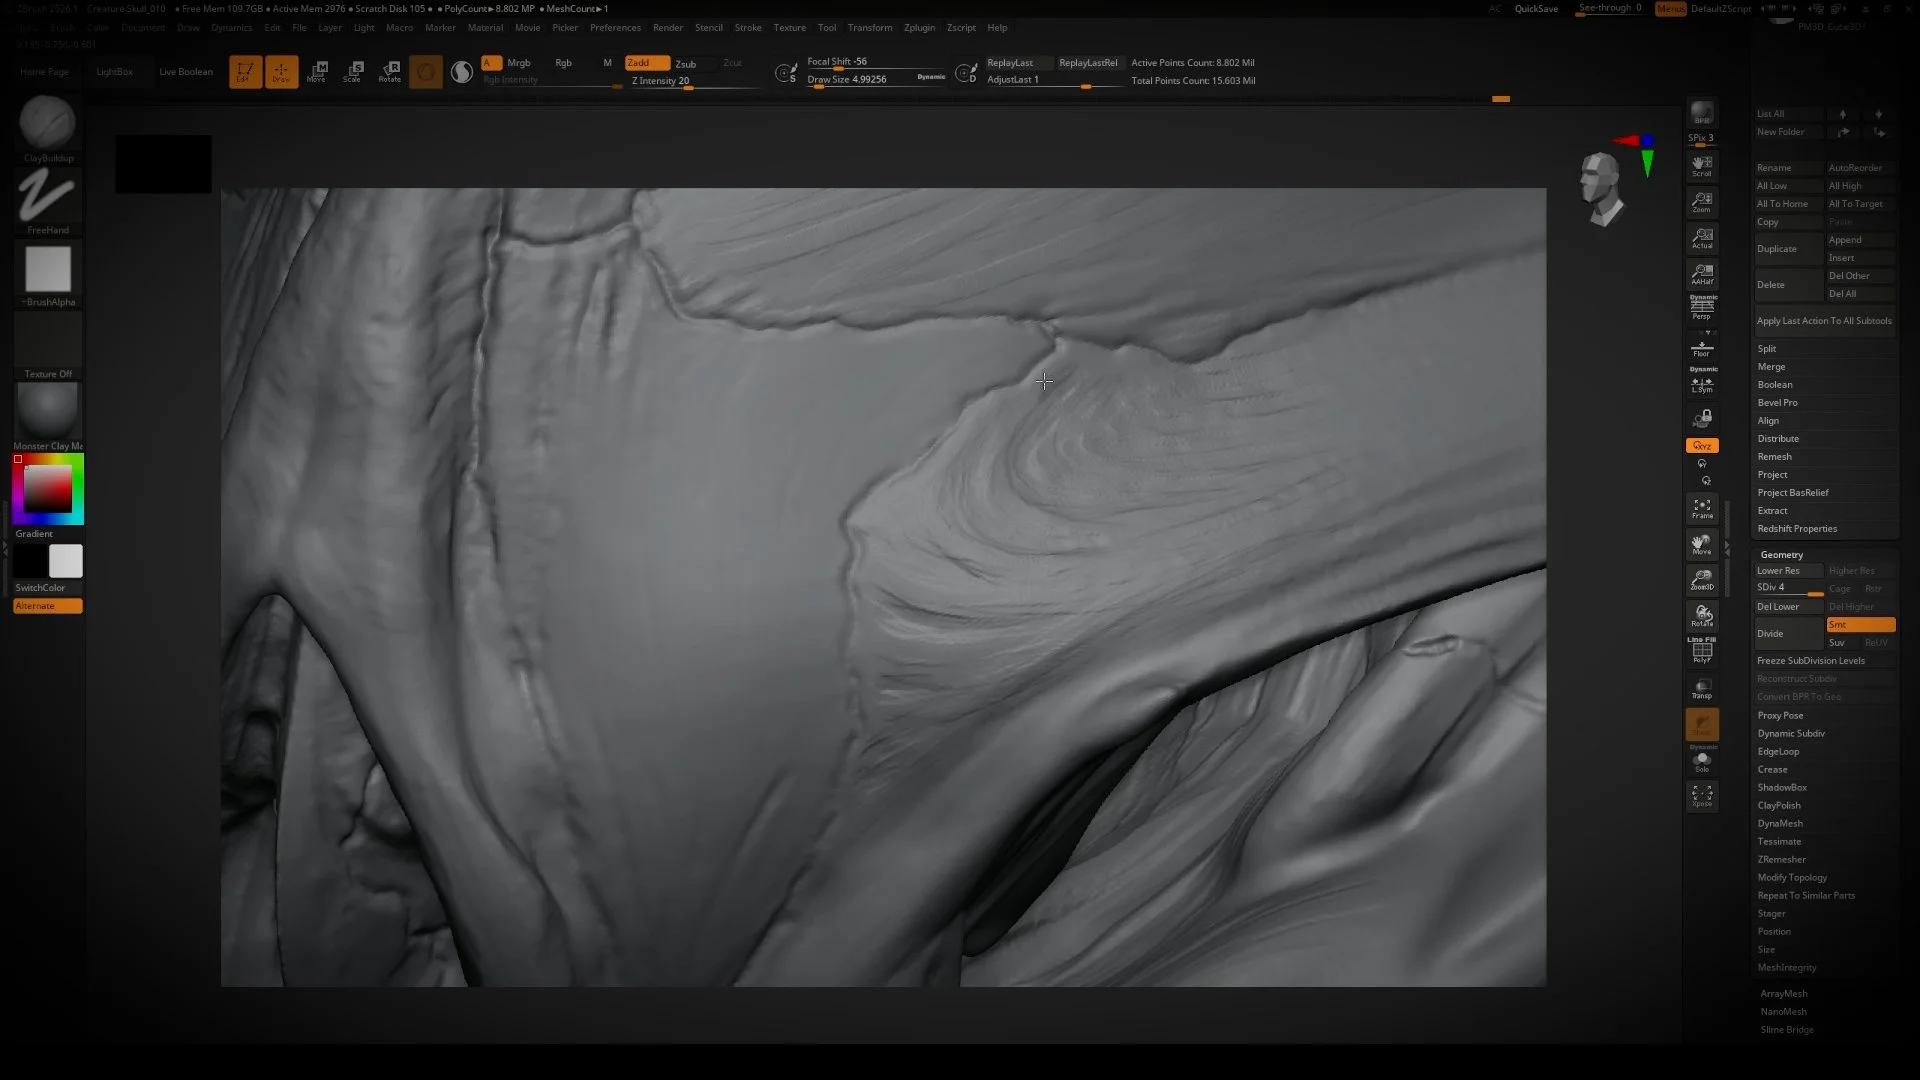Open the Preferences menu
Viewport: 1920px width, 1080px height.
pos(615,28)
